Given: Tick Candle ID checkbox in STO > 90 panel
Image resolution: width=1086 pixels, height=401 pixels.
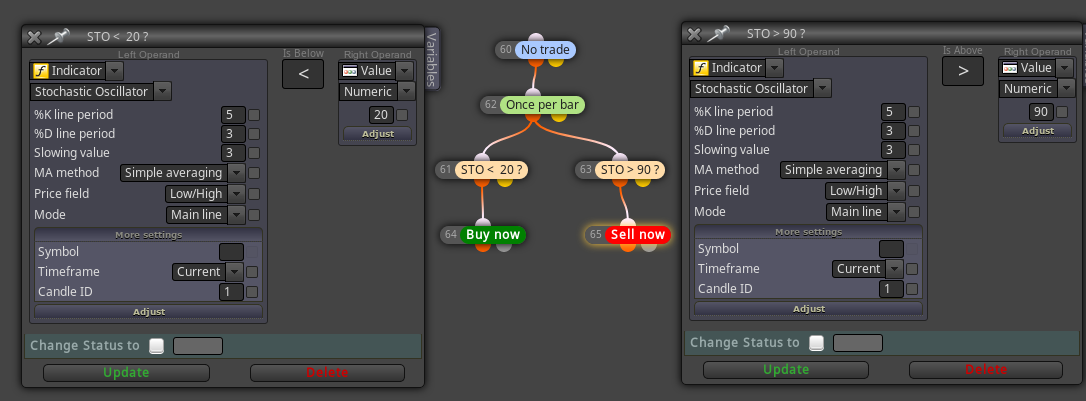Looking at the screenshot, I should [x=912, y=289].
